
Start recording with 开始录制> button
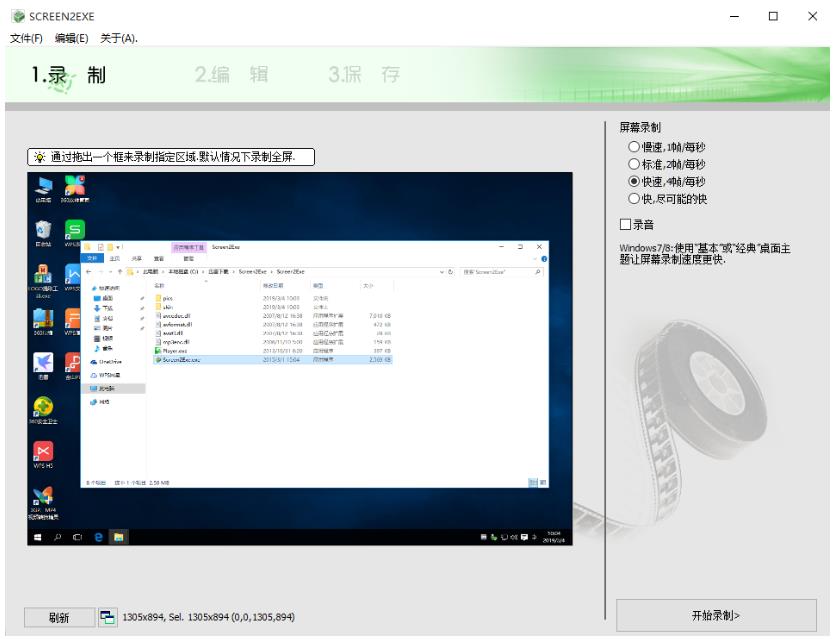click(716, 616)
